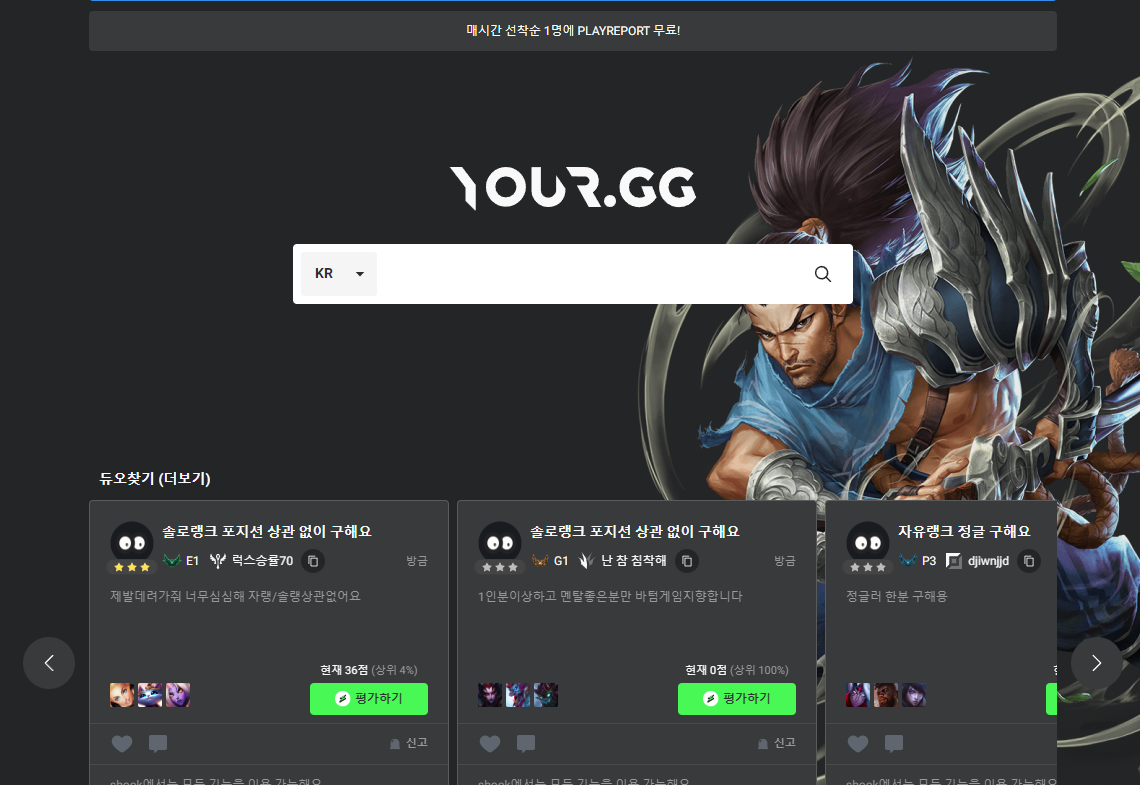Image resolution: width=1140 pixels, height=785 pixels.
Task: Click the YOUR.GG logo
Action: pos(573,188)
